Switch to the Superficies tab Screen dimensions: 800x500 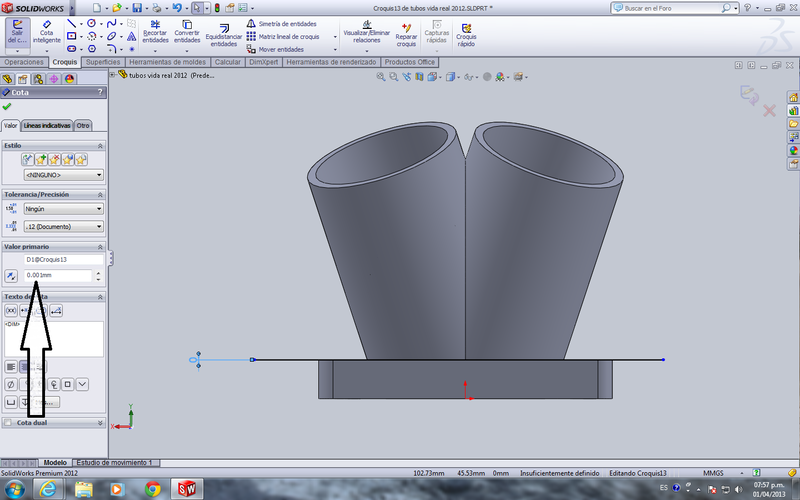coord(103,62)
